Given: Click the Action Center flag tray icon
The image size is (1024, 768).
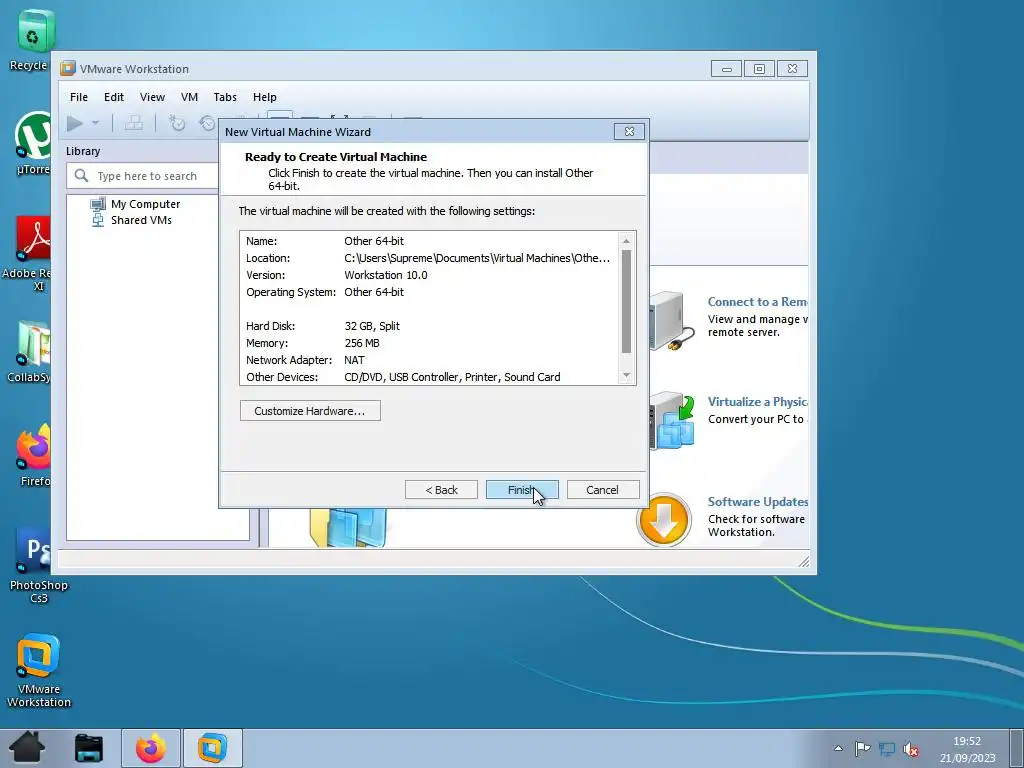Looking at the screenshot, I should [862, 748].
